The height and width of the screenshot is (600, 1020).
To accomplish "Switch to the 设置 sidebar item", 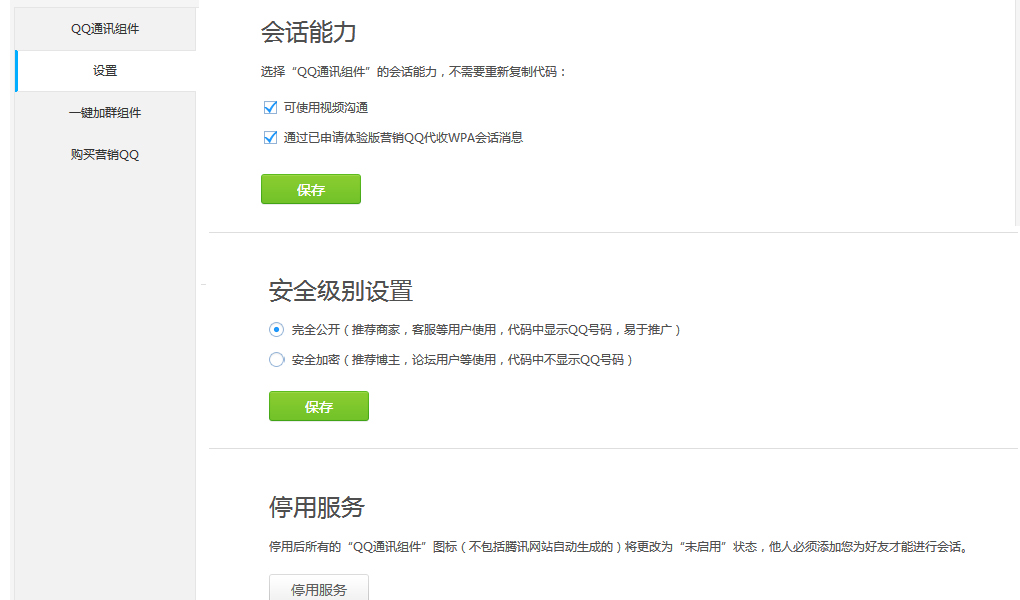I will coord(104,70).
